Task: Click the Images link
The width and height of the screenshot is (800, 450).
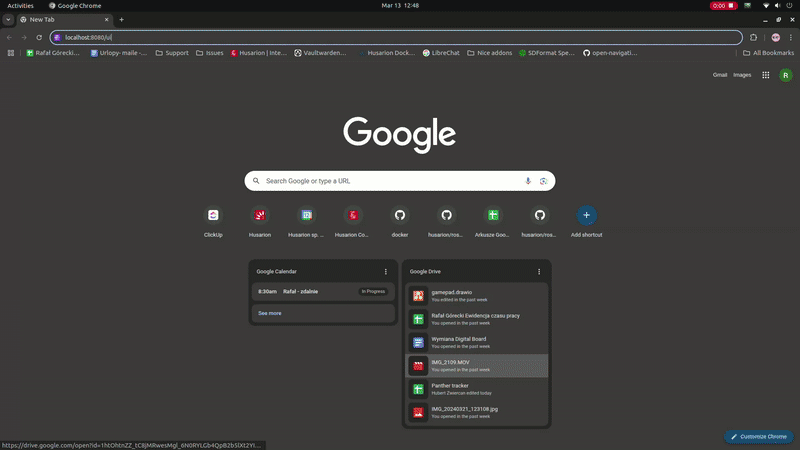Action: (742, 75)
